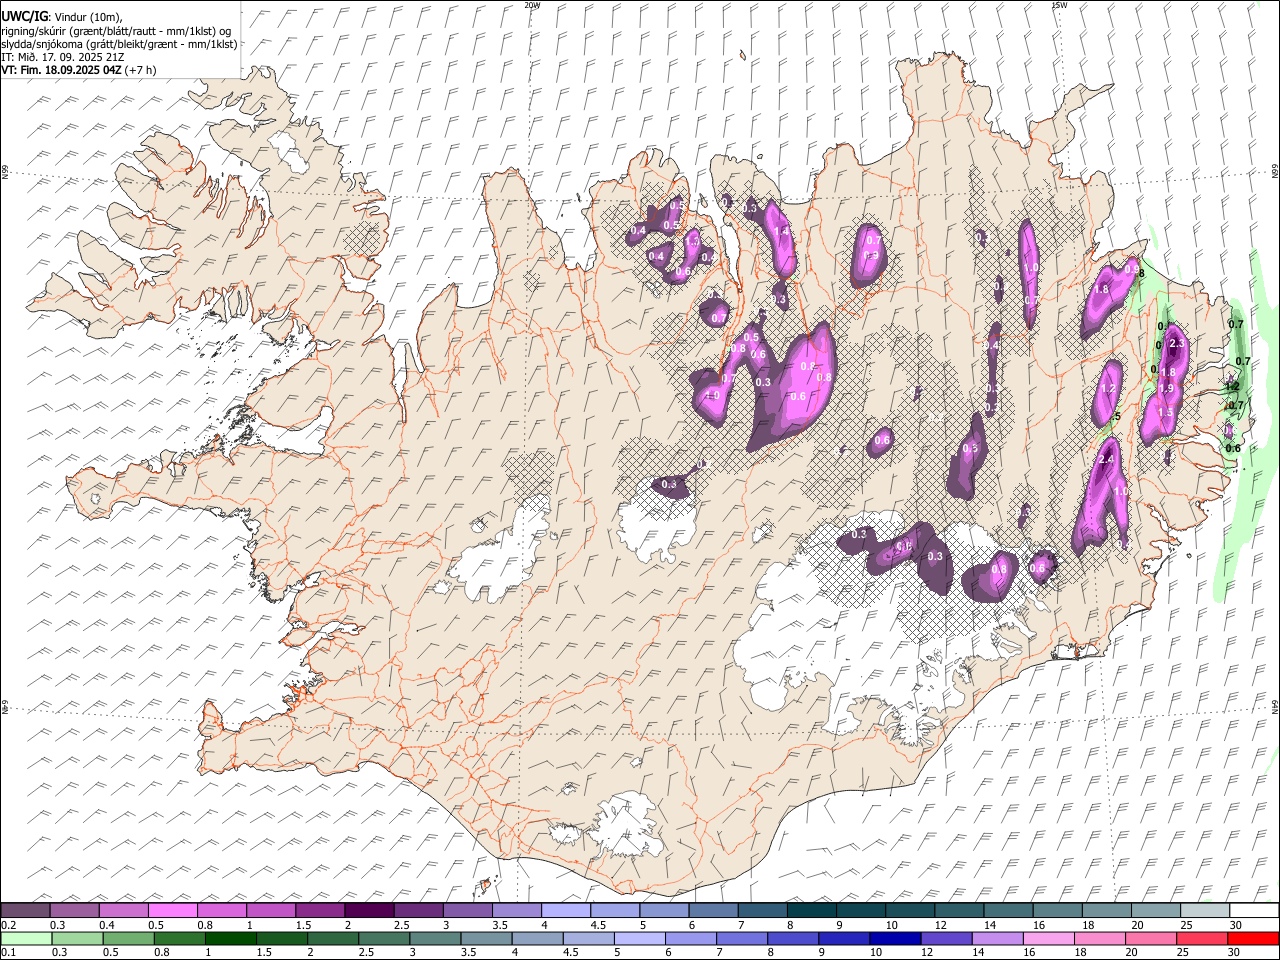Select the medium green 0.5 rain legend swatch
This screenshot has width=1280, height=960.
click(x=128, y=939)
